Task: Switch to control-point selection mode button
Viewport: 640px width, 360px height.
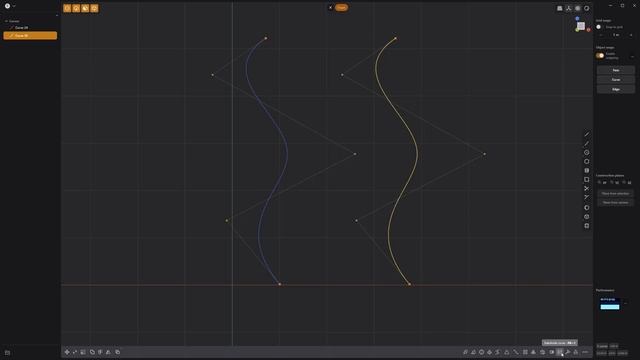Action: pyautogui.click(x=67, y=8)
